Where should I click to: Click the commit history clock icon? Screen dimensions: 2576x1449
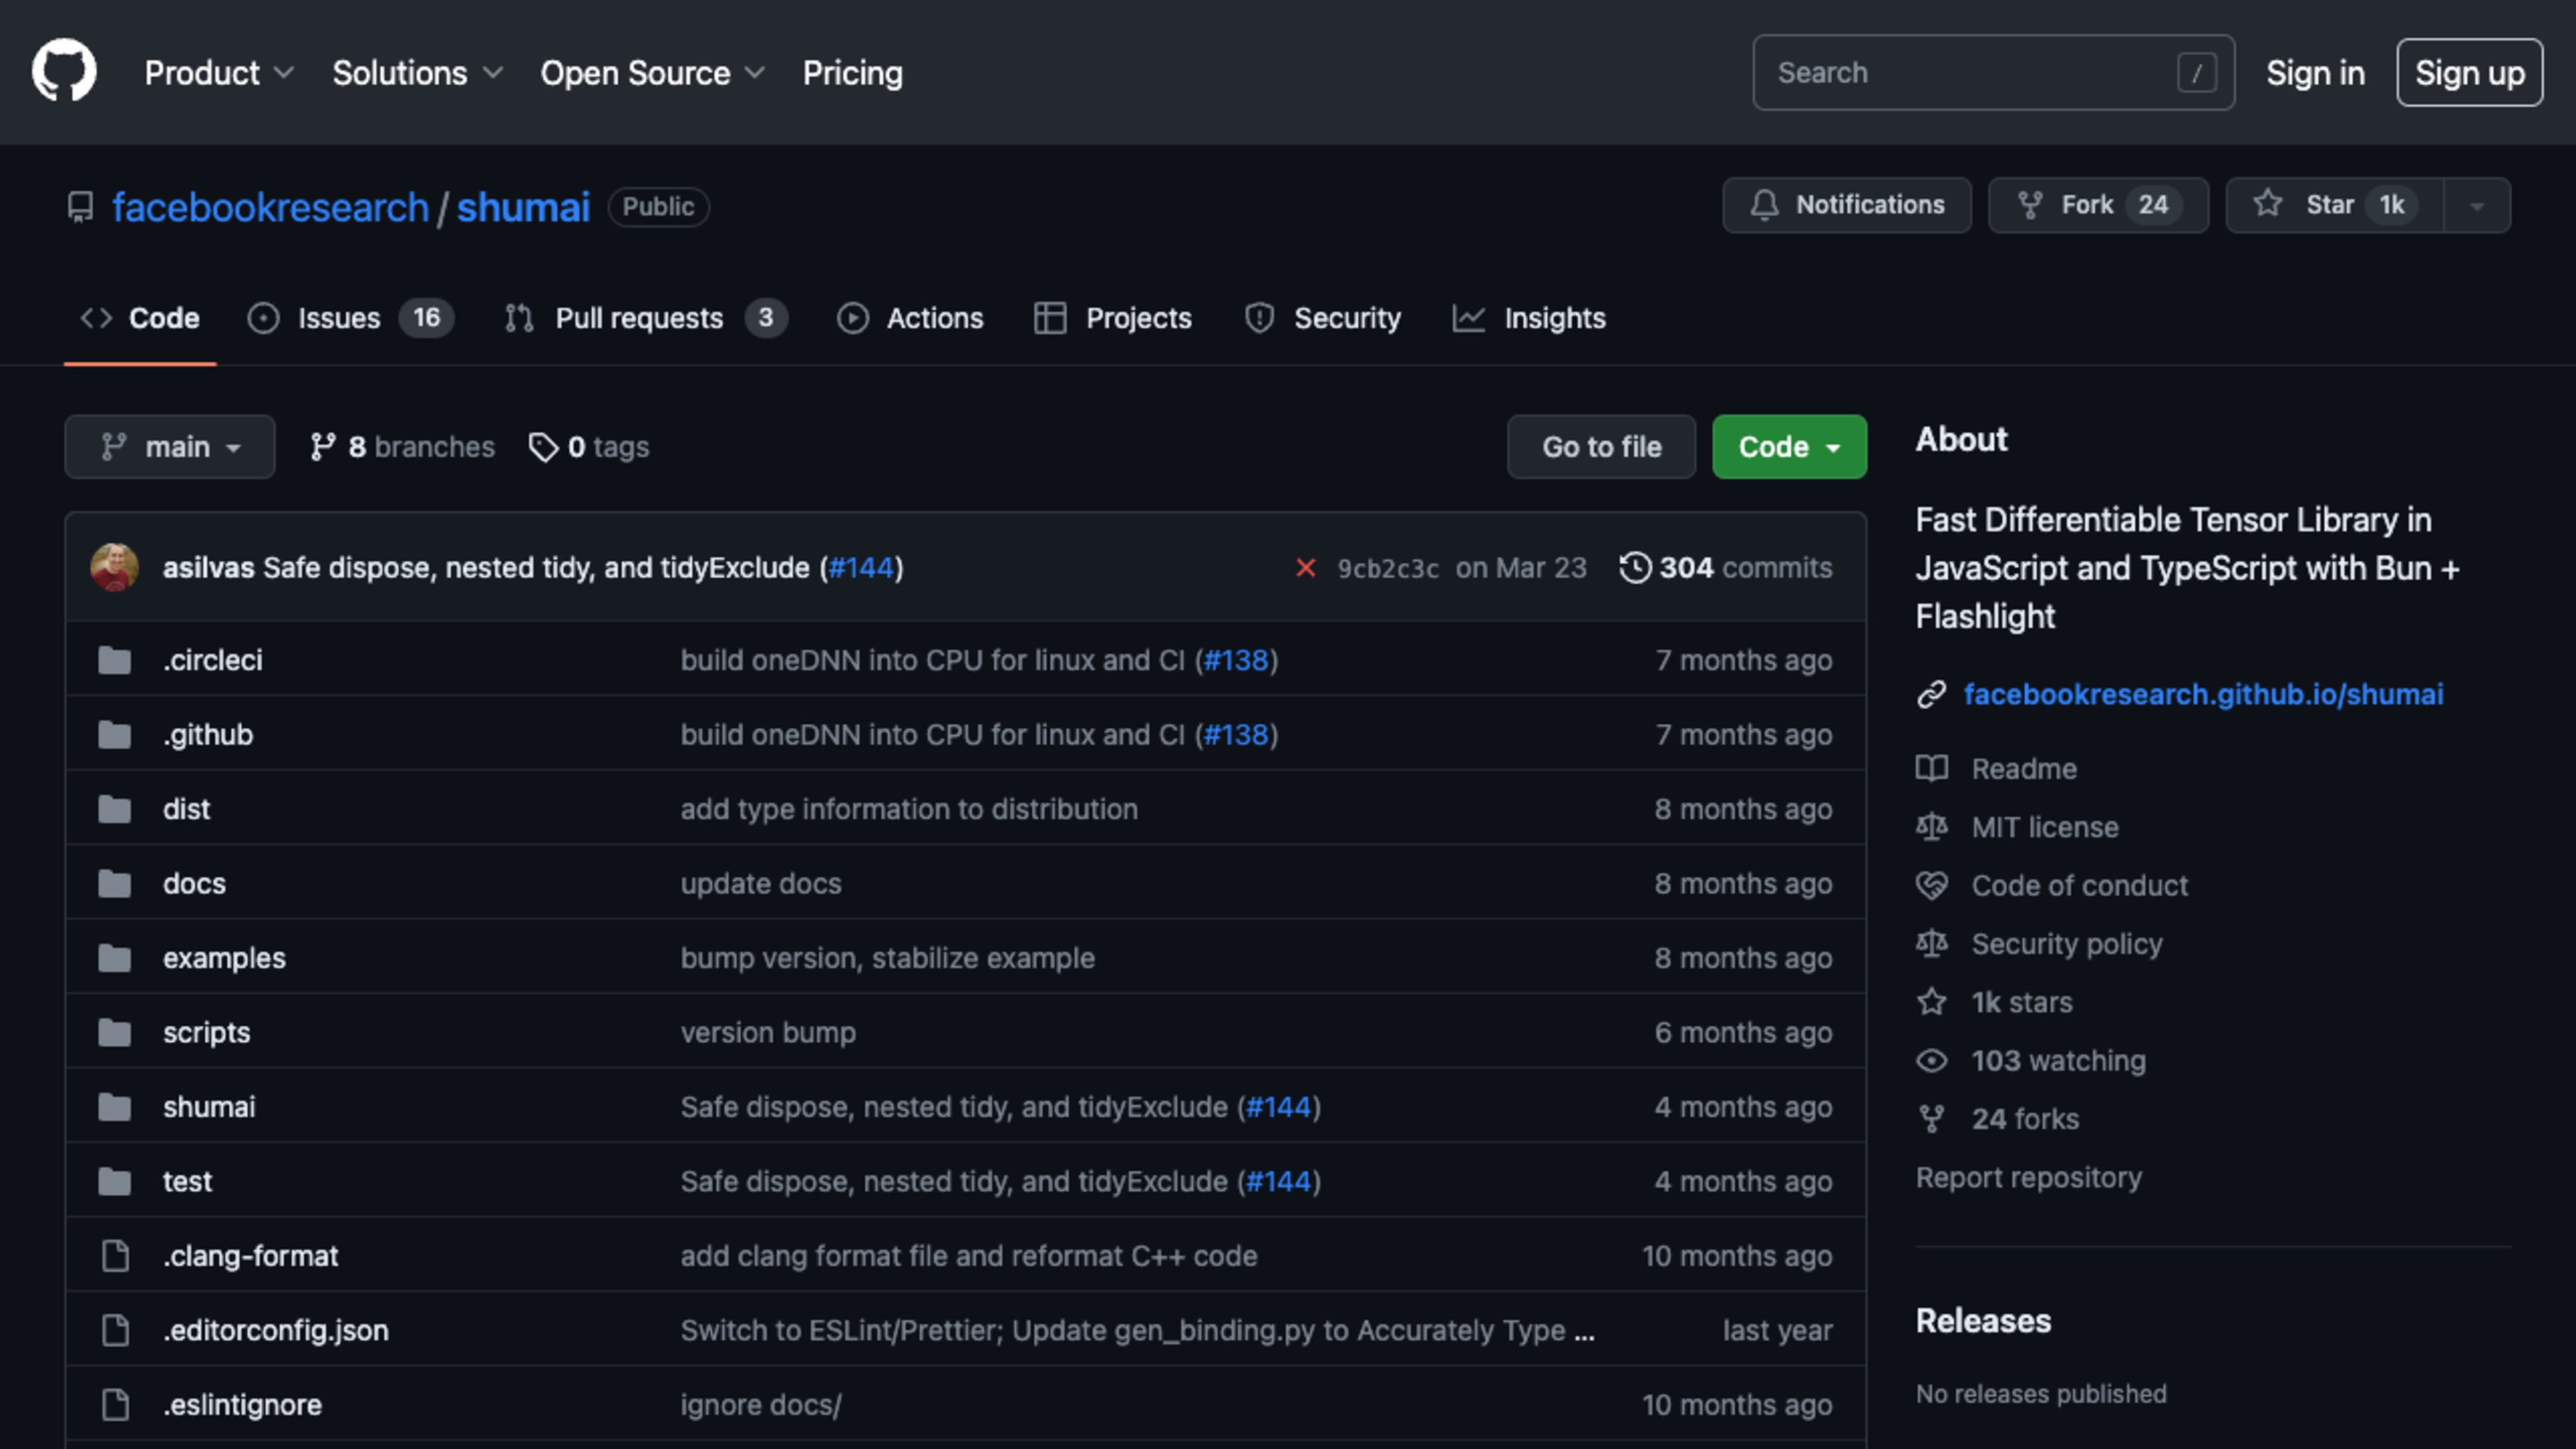coord(1635,568)
